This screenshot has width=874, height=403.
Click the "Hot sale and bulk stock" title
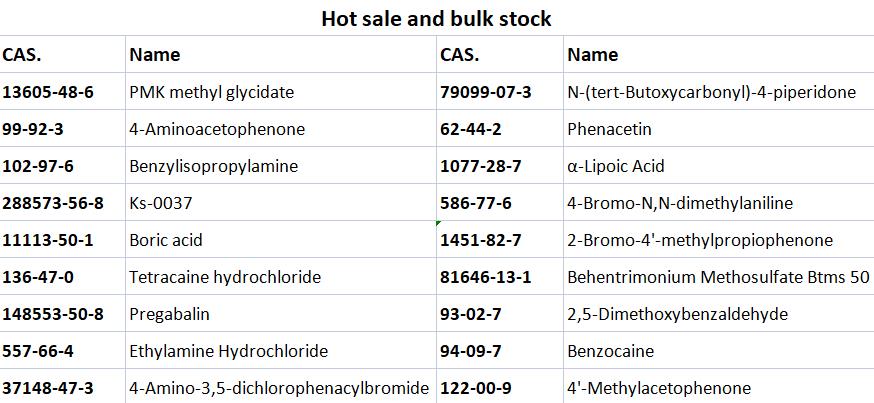tap(436, 18)
